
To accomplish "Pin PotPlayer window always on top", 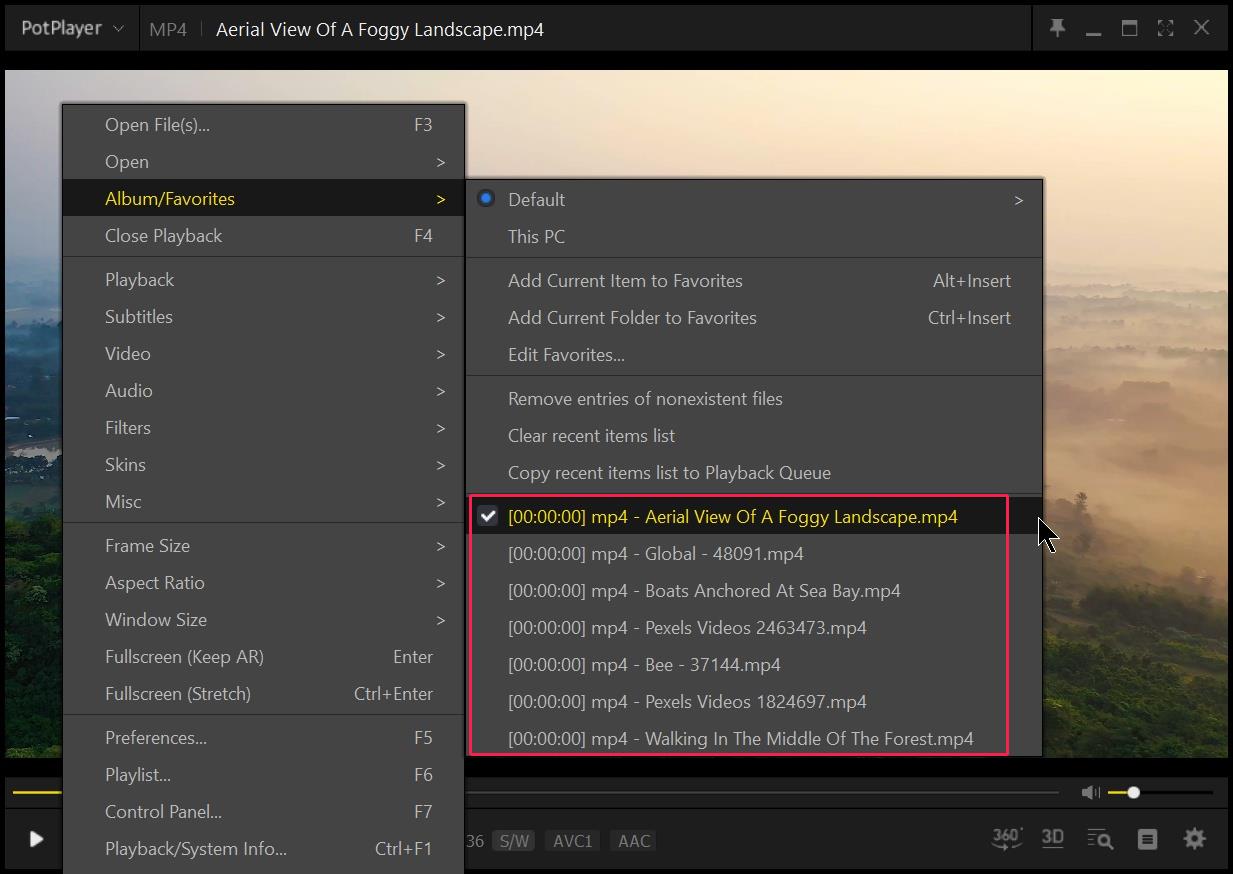I will 1057,28.
